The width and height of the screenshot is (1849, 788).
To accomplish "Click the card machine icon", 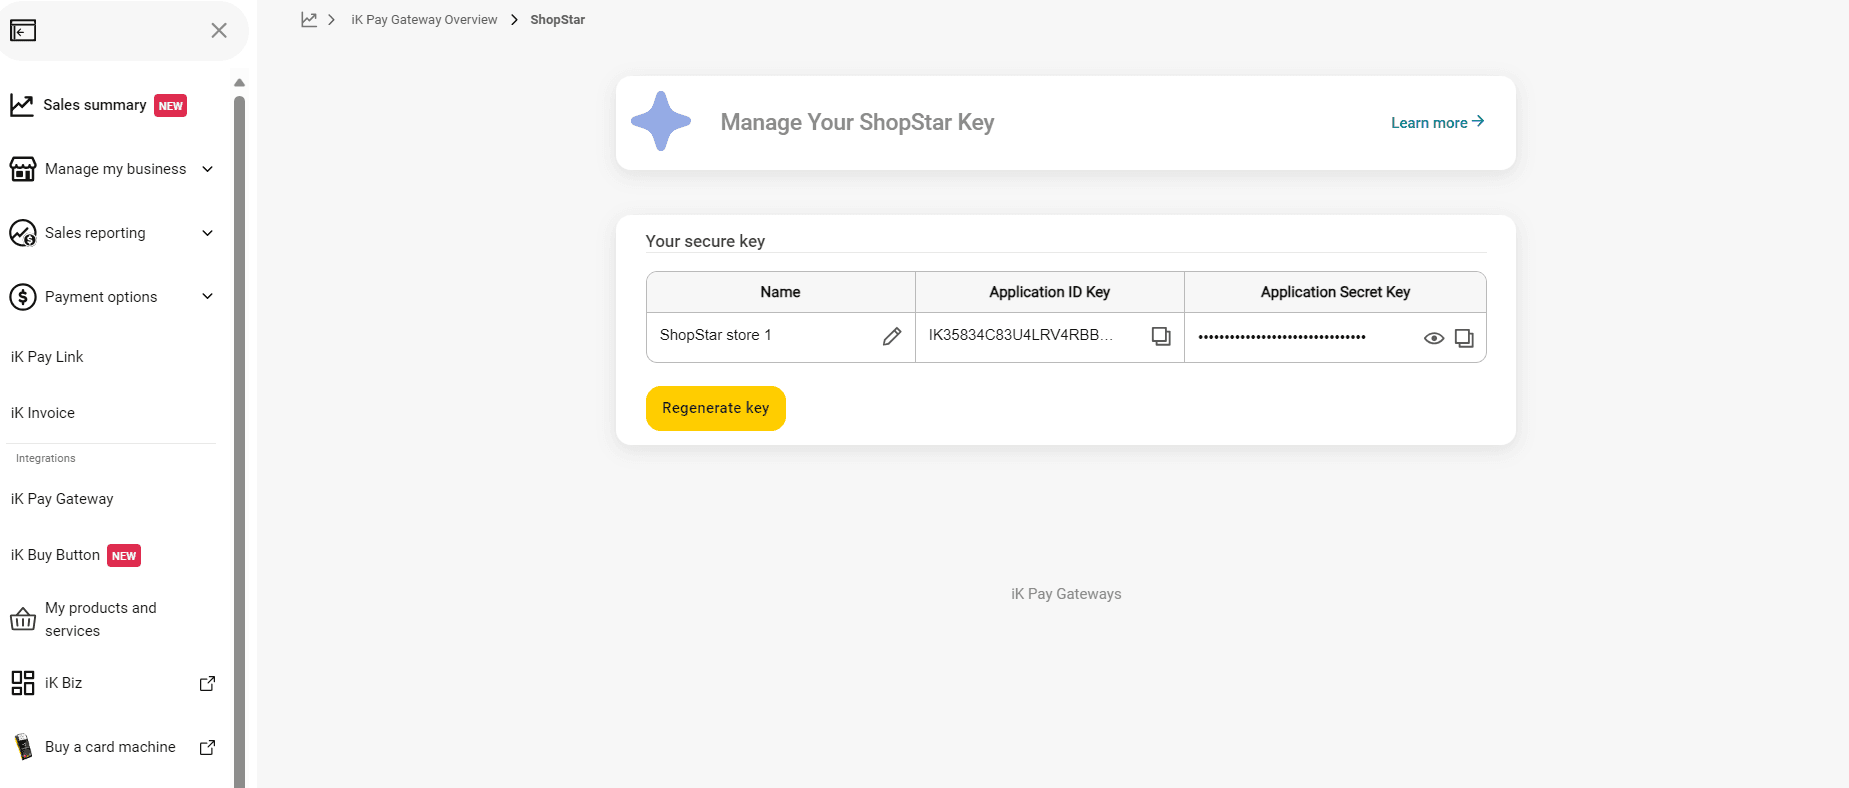I will 23,747.
